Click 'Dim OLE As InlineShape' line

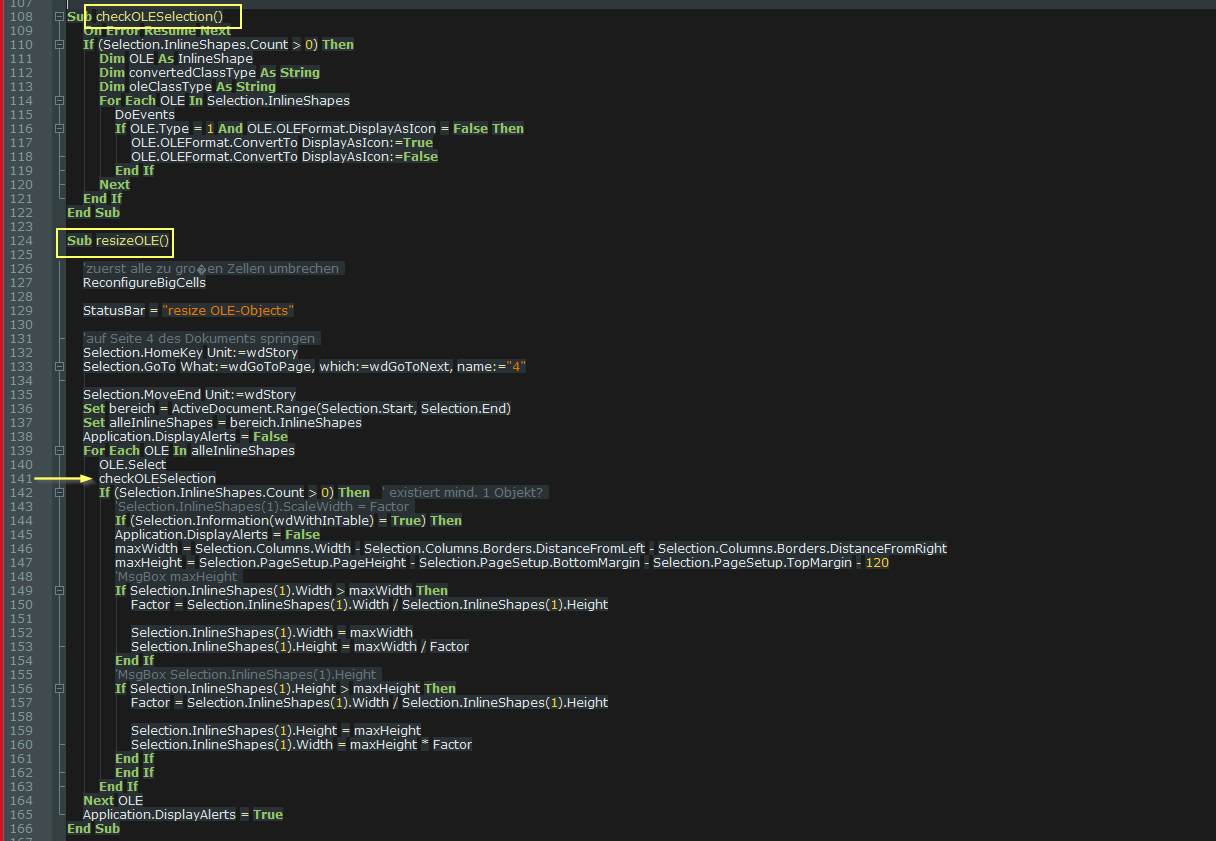click(176, 59)
